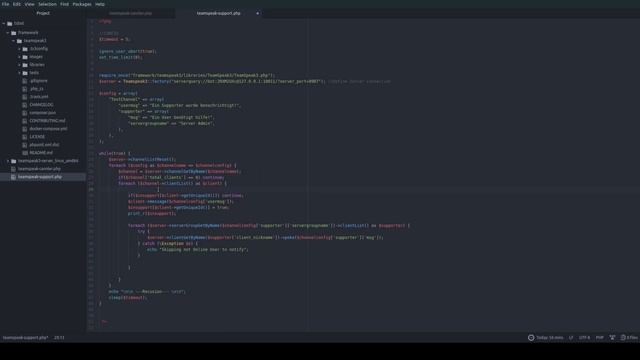
Task: Collapse the root project folder arrow
Action: pos(4,24)
